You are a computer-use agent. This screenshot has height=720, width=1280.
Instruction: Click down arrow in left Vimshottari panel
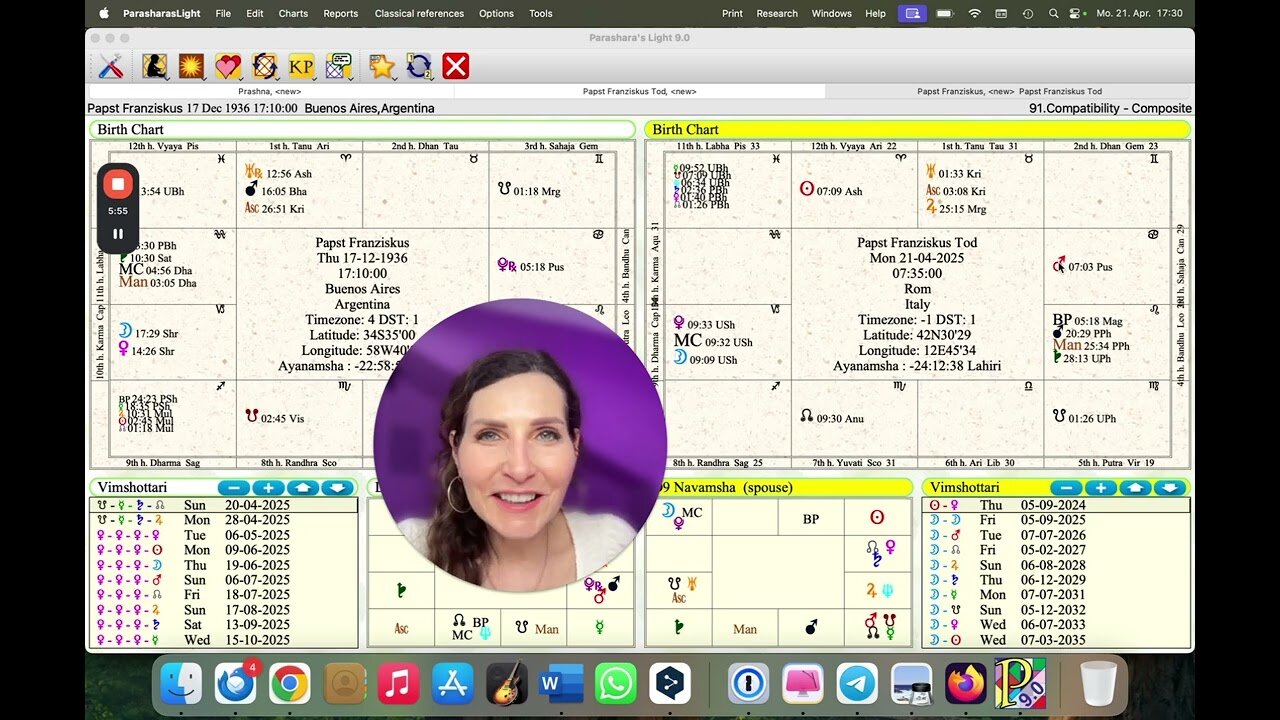coord(338,488)
